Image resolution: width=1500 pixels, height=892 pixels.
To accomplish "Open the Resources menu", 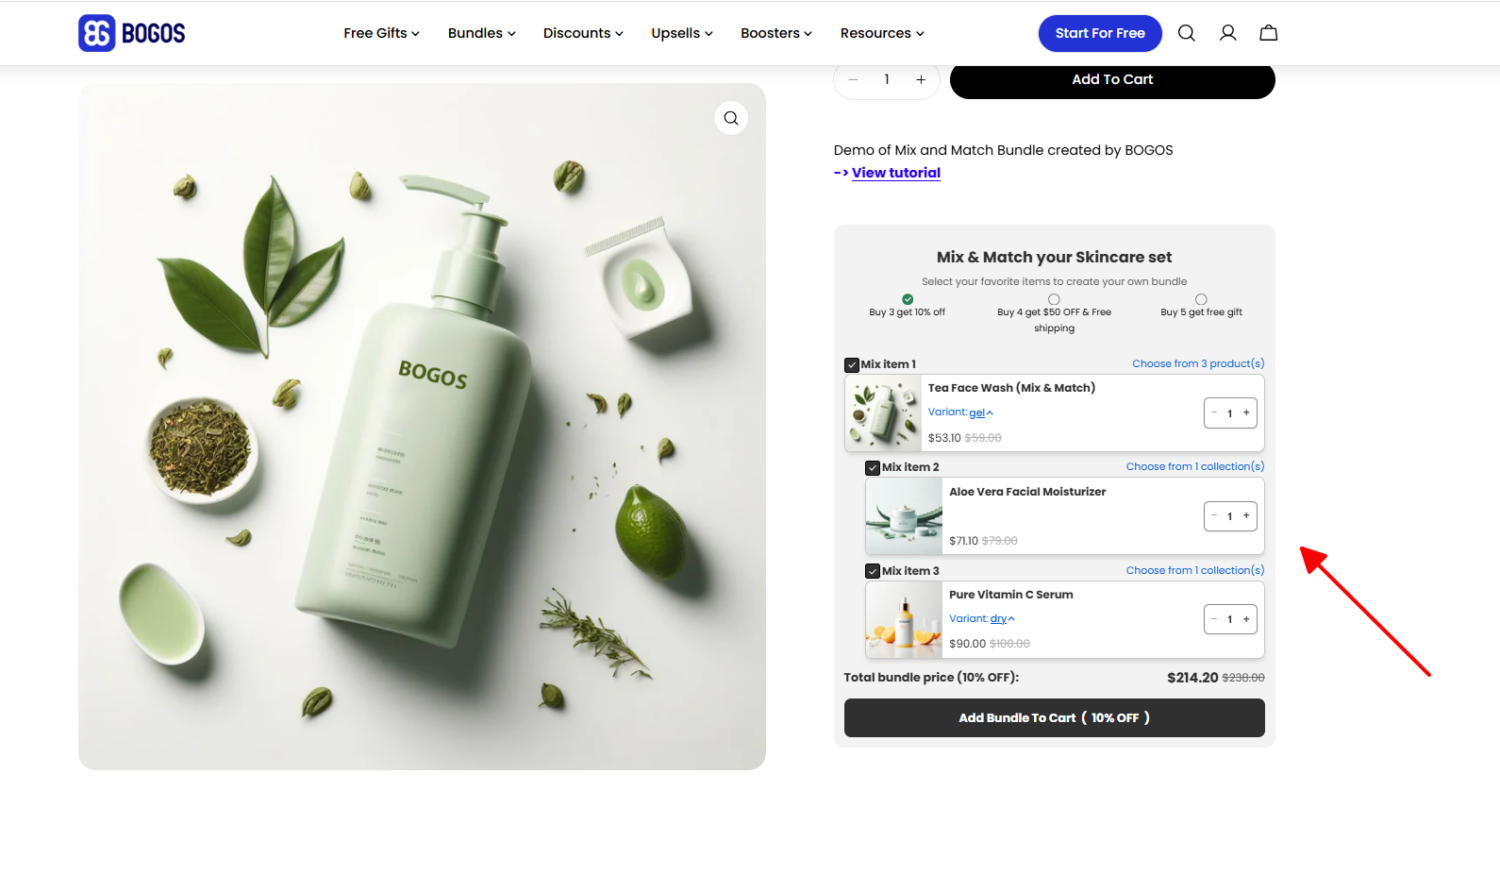I will [882, 33].
